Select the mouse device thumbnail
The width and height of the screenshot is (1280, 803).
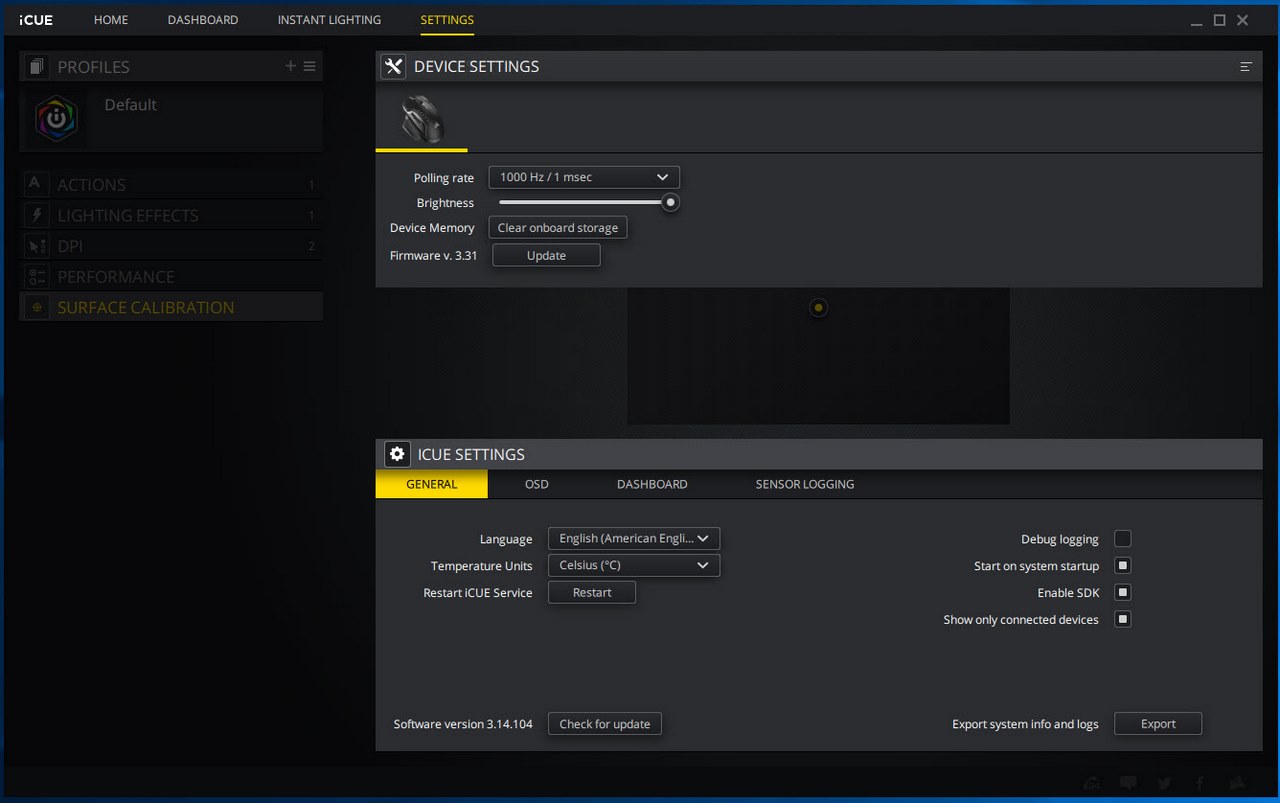click(421, 120)
